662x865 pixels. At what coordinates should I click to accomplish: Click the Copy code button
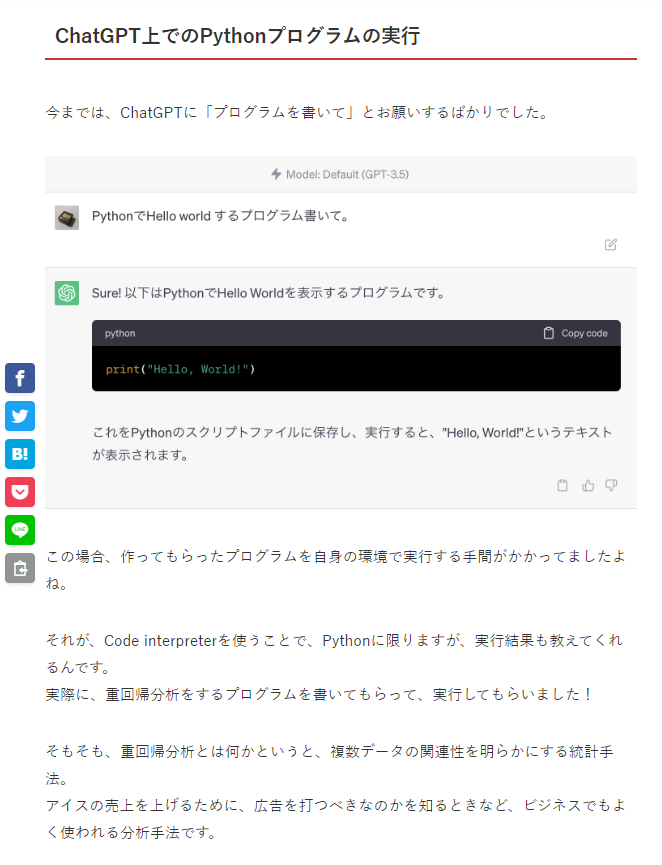(576, 333)
